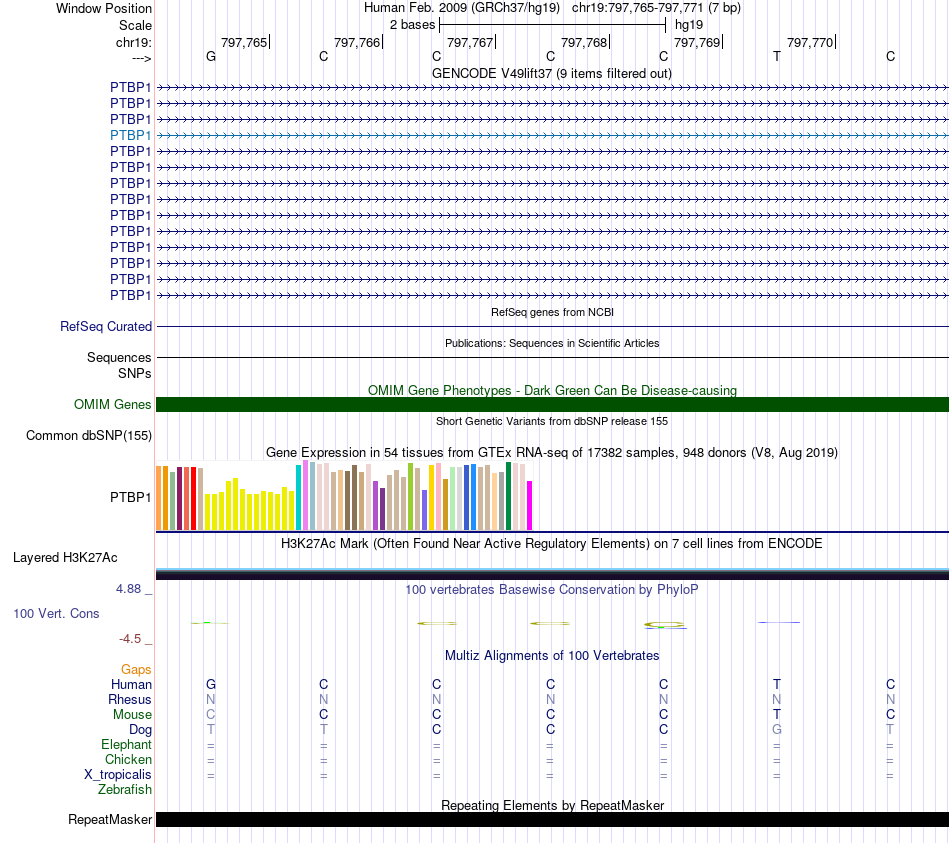Screen dimensions: 950x843
Task: Click the 'Common dbSNP(155)' track label
Action: [x=88, y=435]
